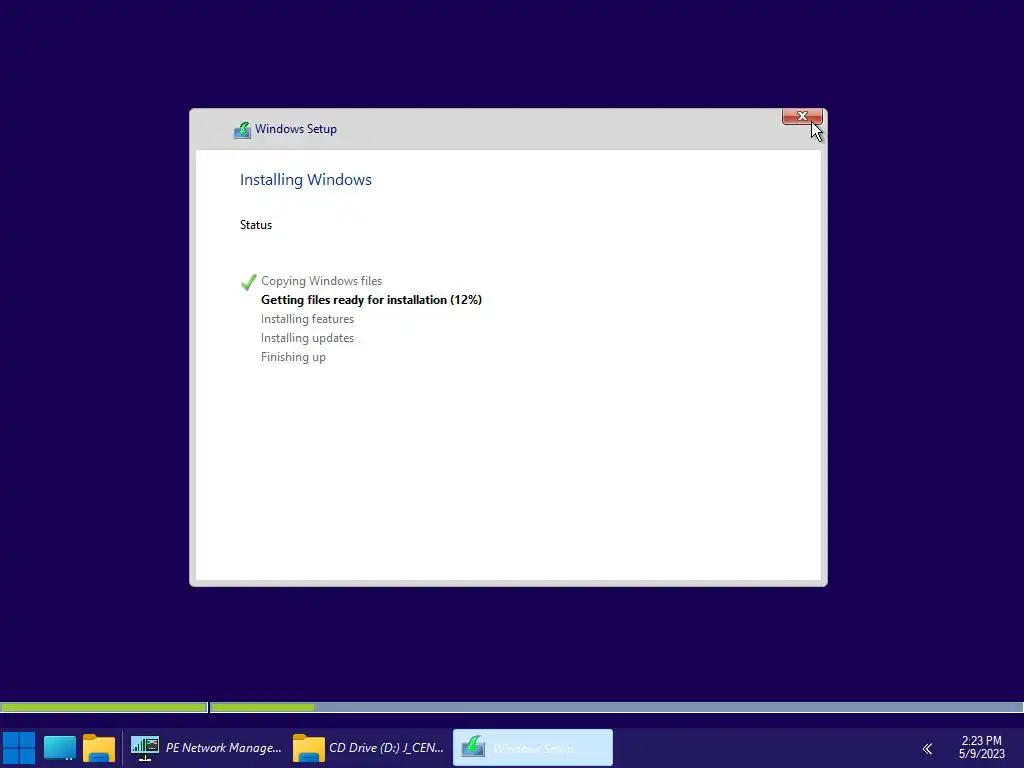
Task: Expand the system tray chevron
Action: pos(927,748)
